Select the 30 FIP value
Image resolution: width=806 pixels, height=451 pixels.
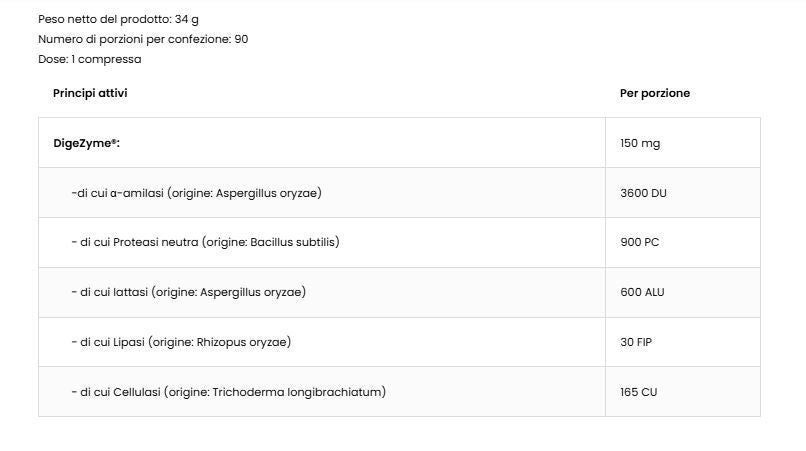636,342
